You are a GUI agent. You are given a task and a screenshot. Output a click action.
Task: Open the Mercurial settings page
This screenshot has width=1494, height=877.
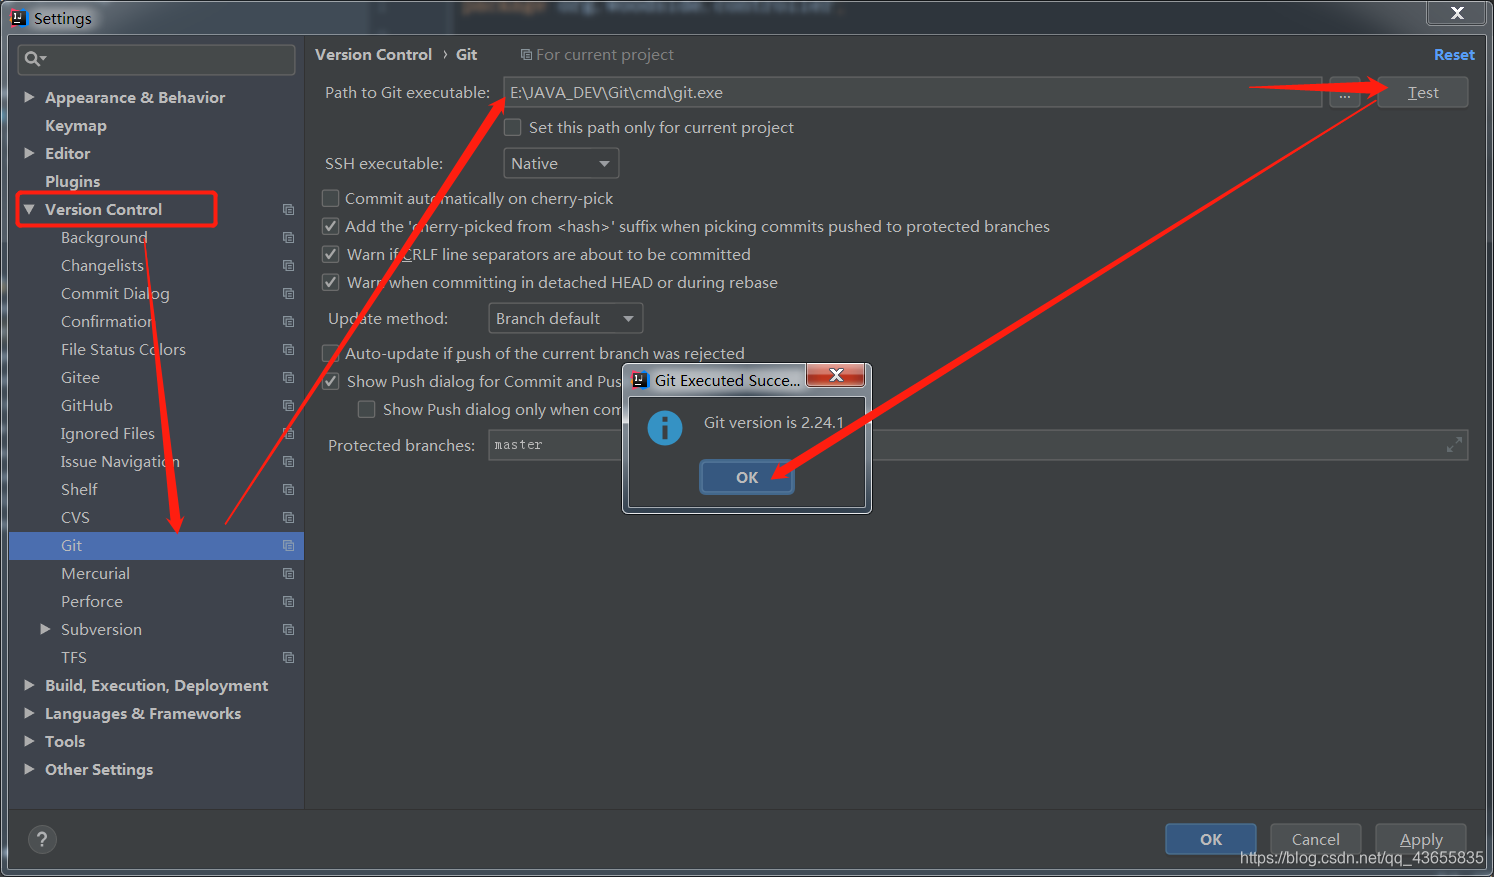(96, 574)
